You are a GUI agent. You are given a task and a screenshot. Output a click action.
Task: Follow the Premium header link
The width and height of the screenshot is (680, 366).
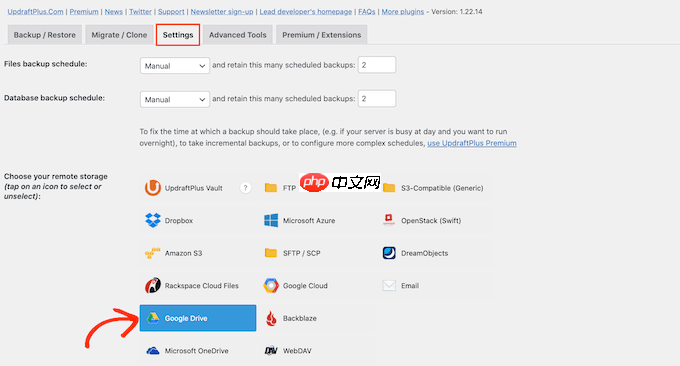click(84, 12)
